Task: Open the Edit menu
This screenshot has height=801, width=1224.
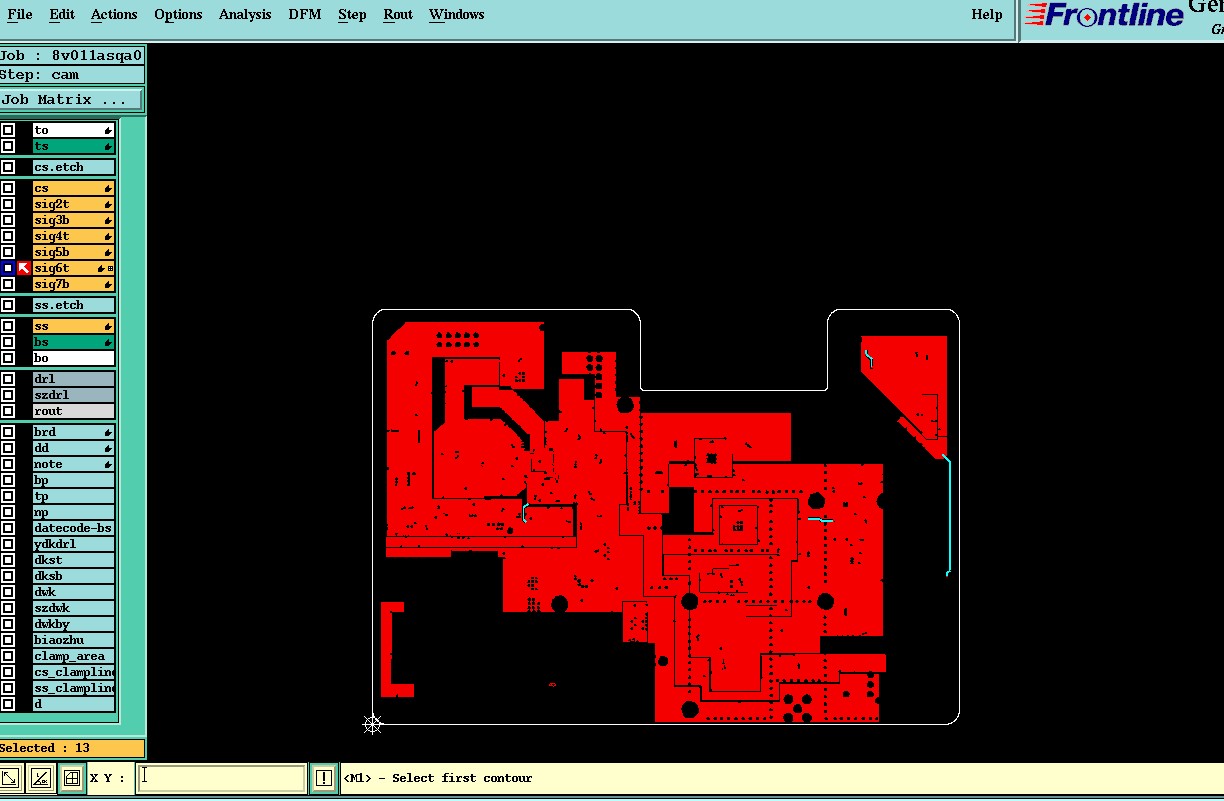Action: tap(62, 14)
